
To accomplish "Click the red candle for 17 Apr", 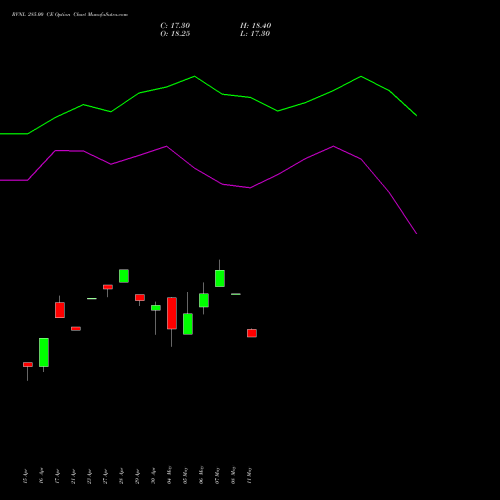I will [60, 310].
